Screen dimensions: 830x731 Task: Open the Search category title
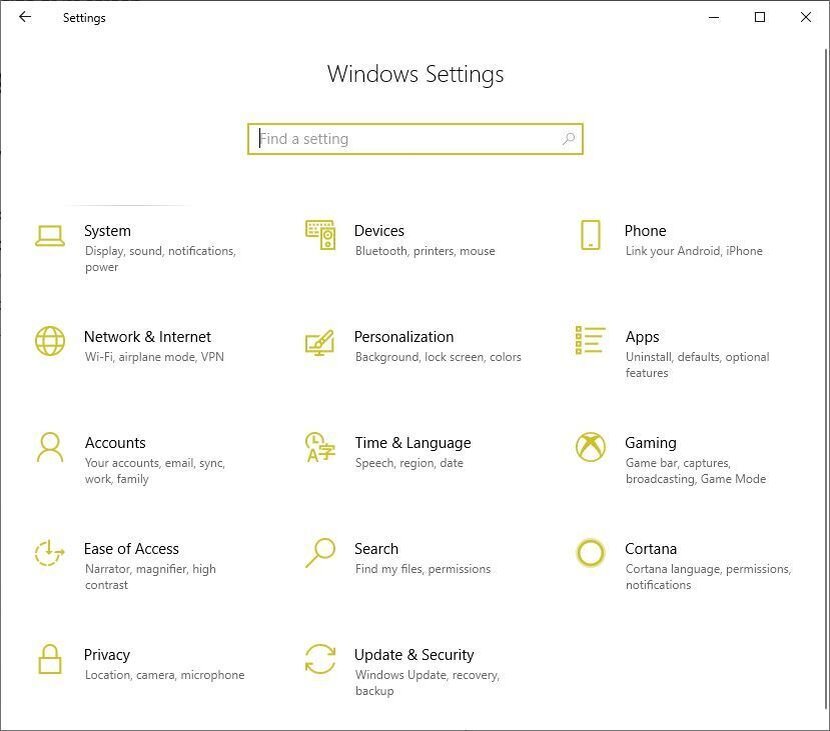(376, 548)
